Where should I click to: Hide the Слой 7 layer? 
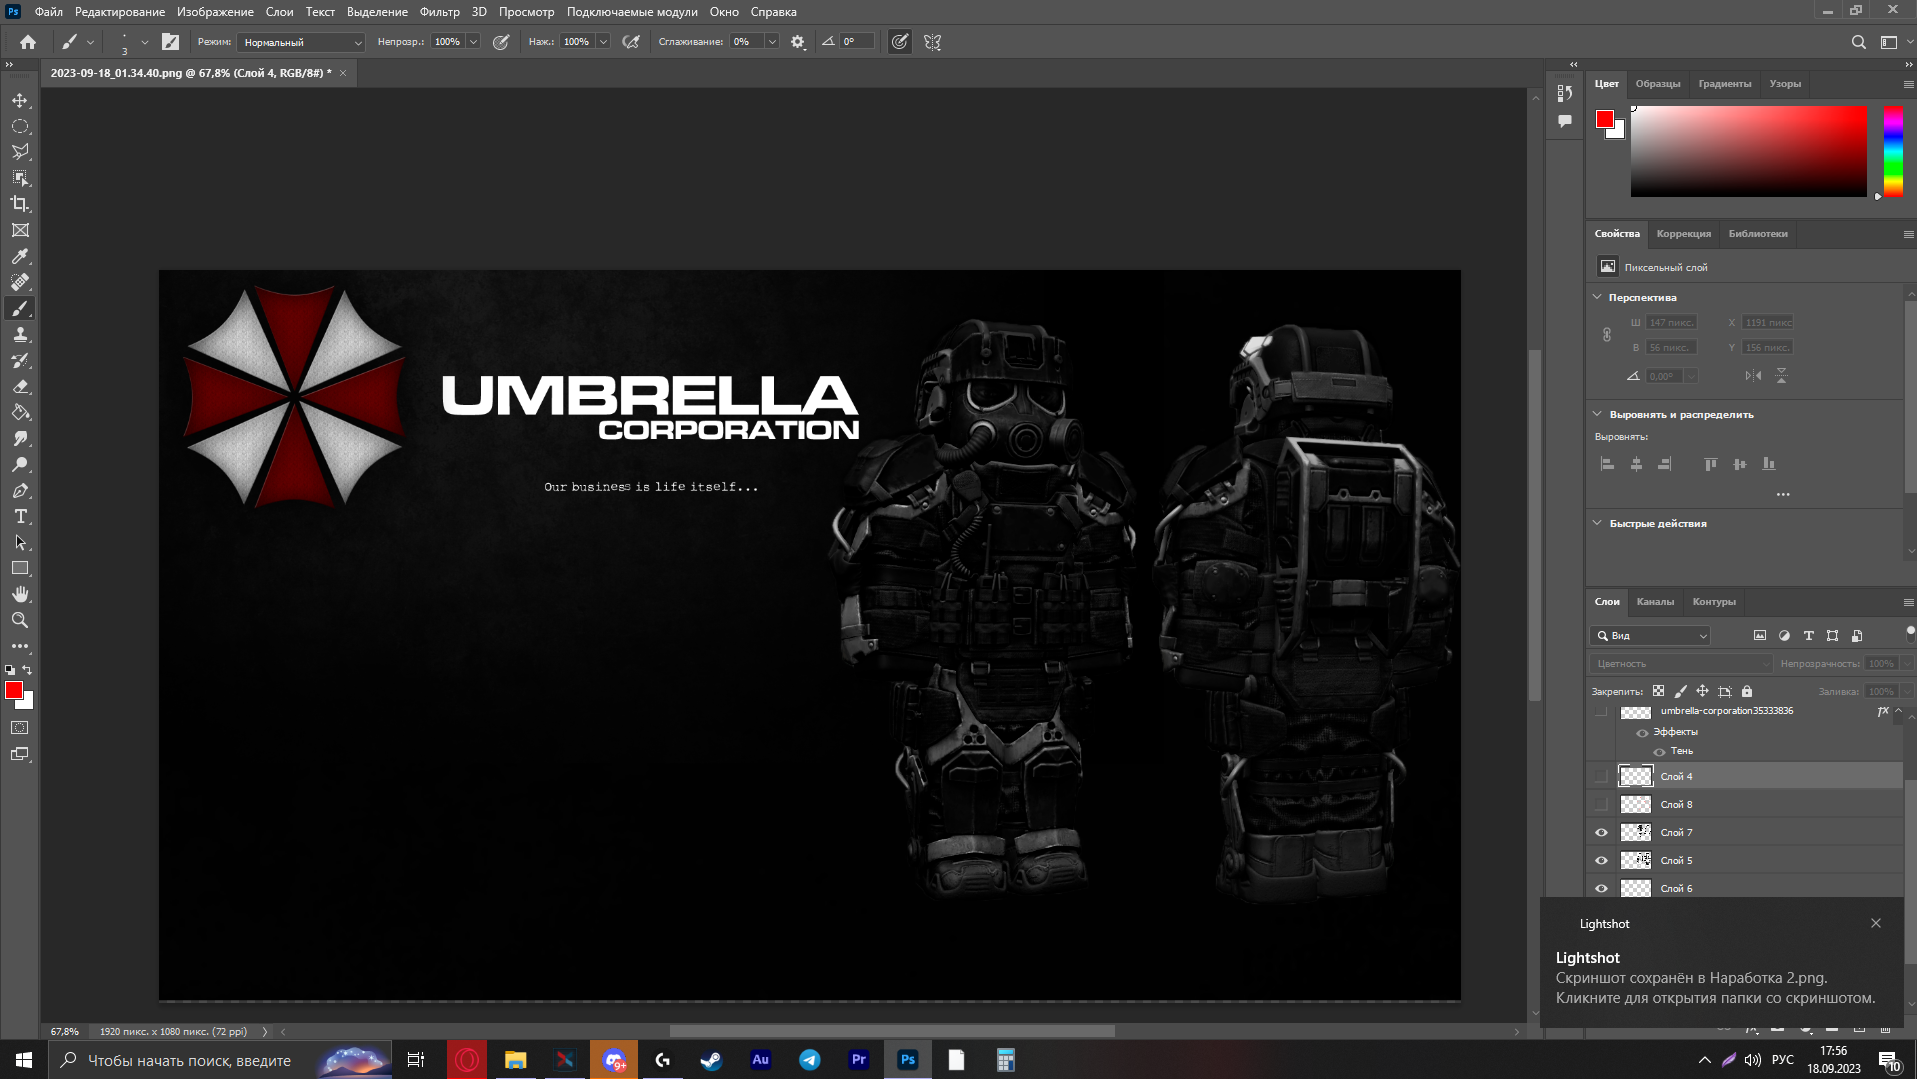click(x=1601, y=832)
